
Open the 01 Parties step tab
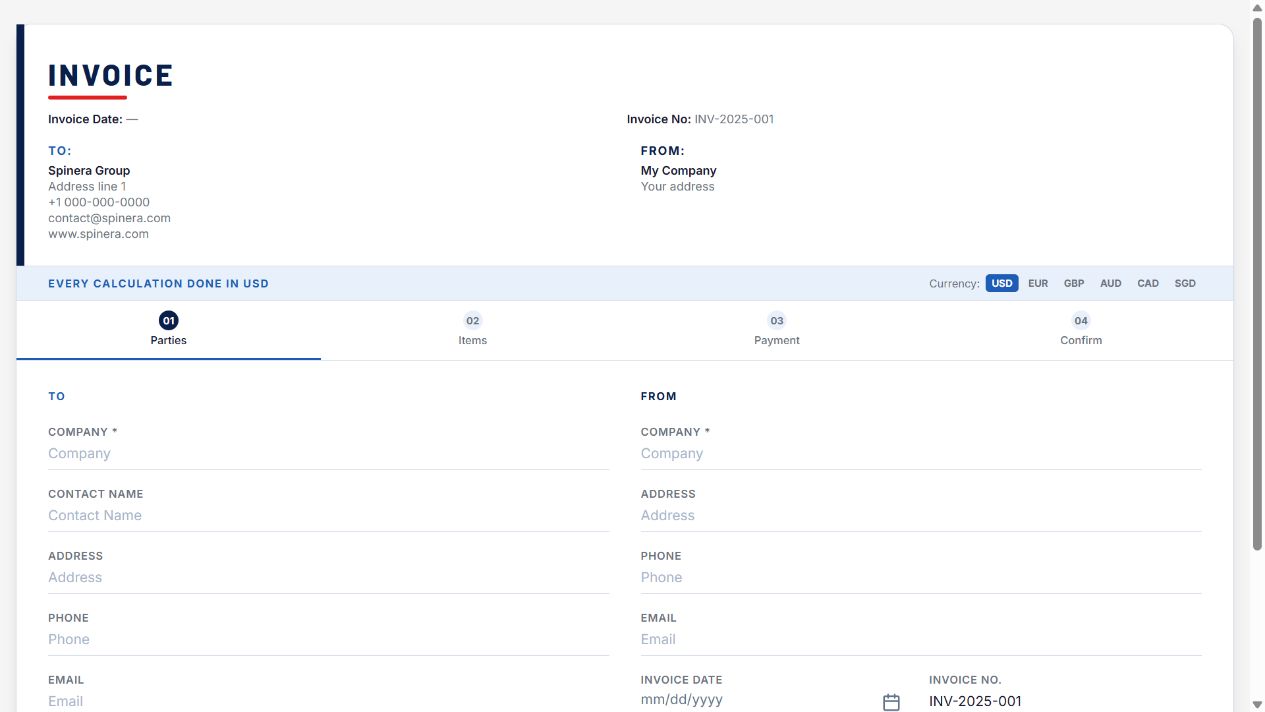169,330
